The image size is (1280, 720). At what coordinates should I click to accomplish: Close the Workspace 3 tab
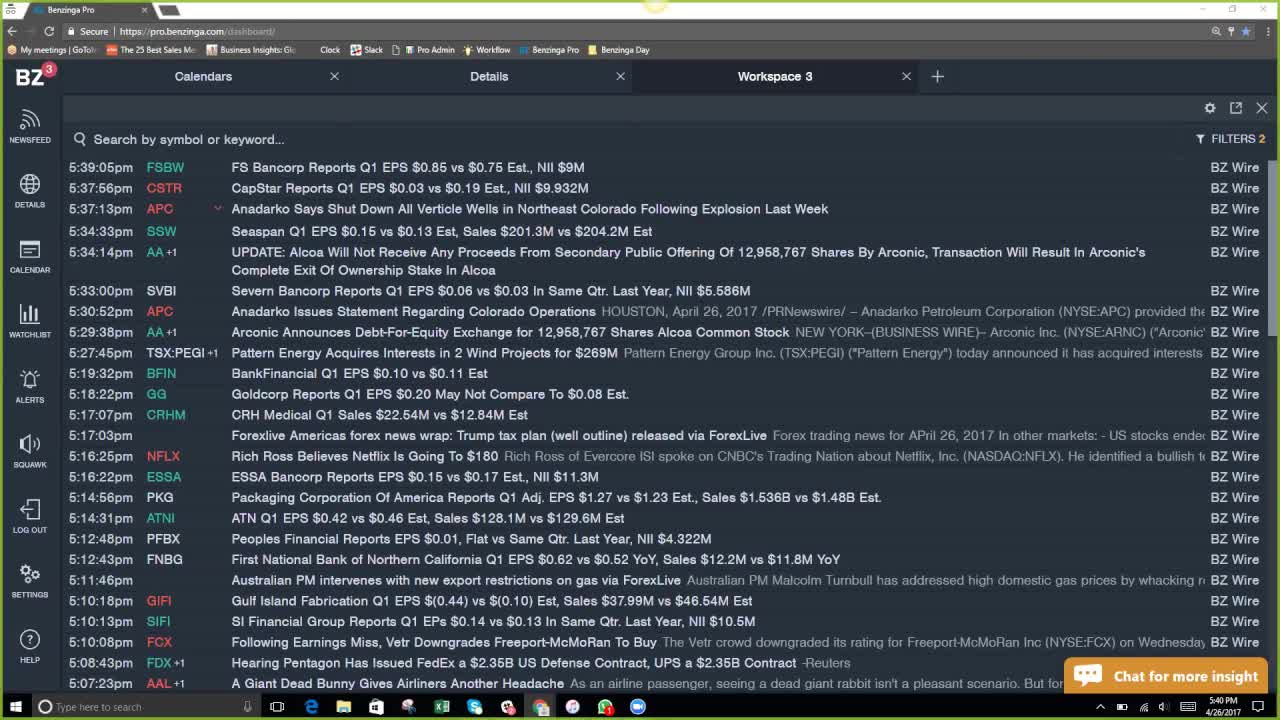906,76
